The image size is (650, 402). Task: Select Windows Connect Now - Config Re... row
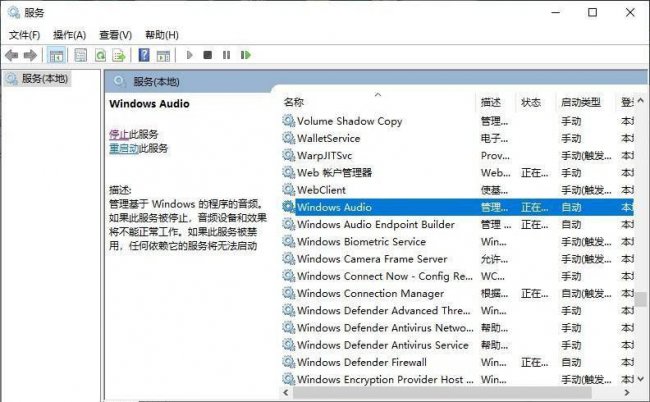(x=458, y=276)
